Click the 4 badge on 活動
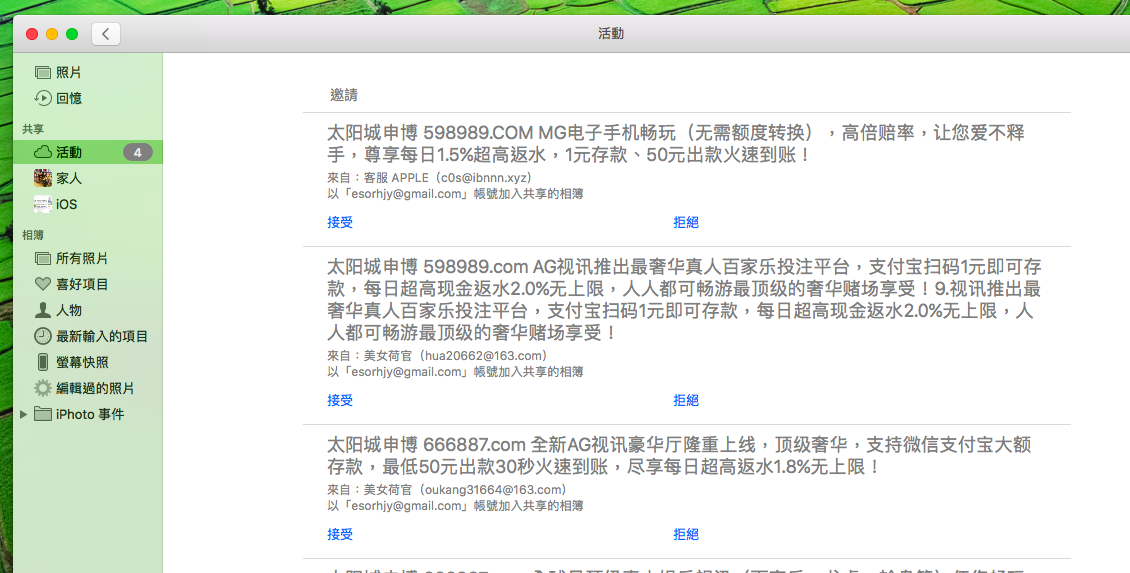1130x573 pixels. [x=137, y=152]
